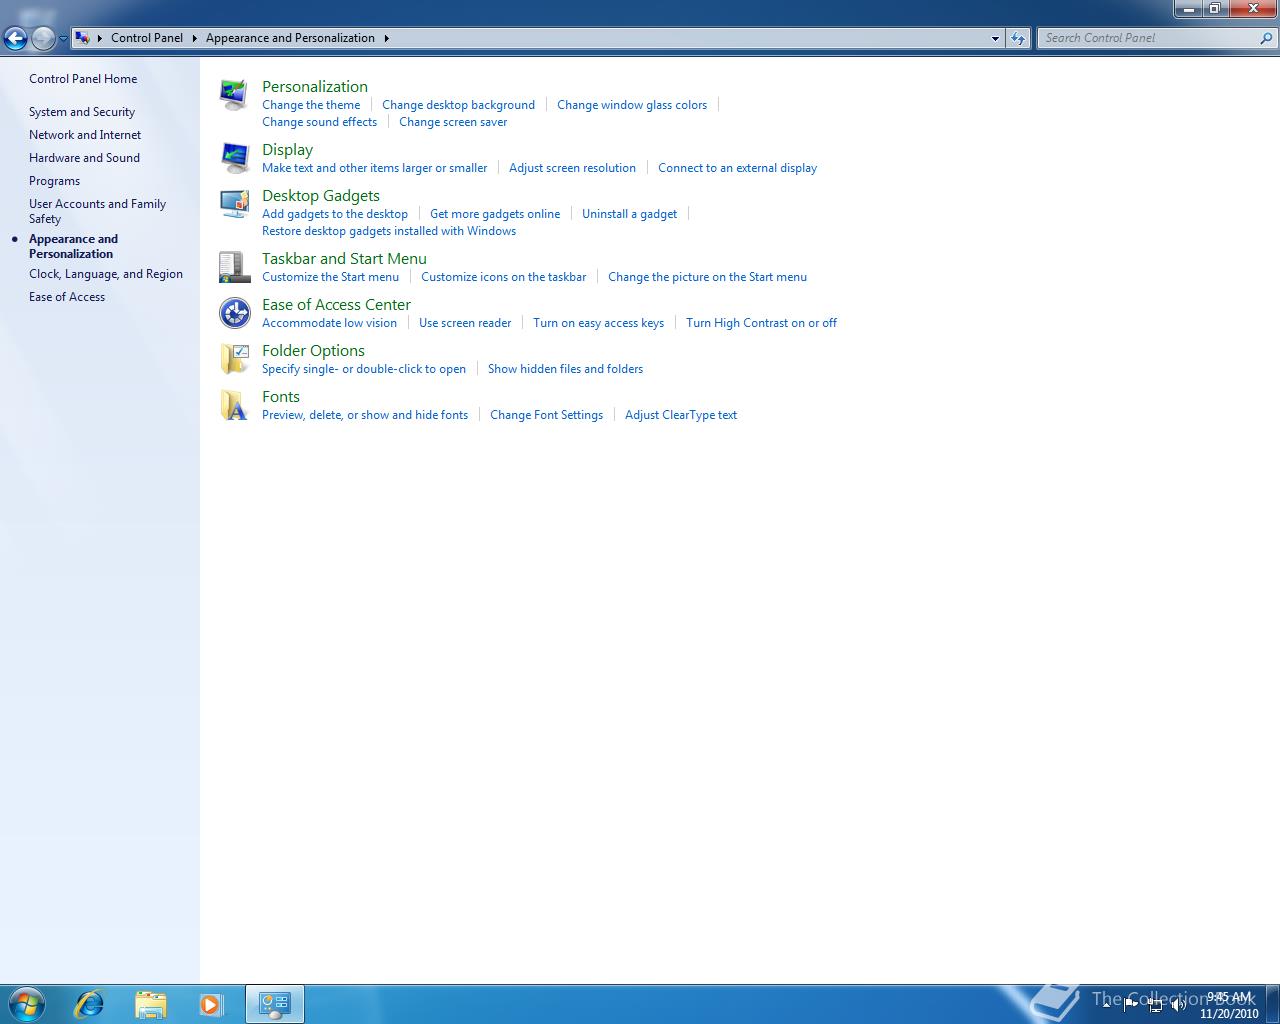Click Change screen saver

coord(453,122)
